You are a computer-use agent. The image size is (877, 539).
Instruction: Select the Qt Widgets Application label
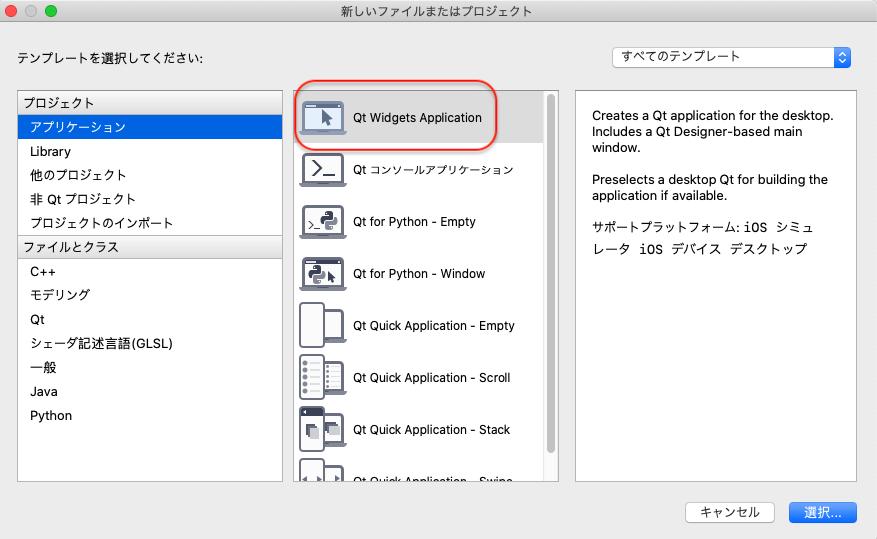click(x=417, y=117)
